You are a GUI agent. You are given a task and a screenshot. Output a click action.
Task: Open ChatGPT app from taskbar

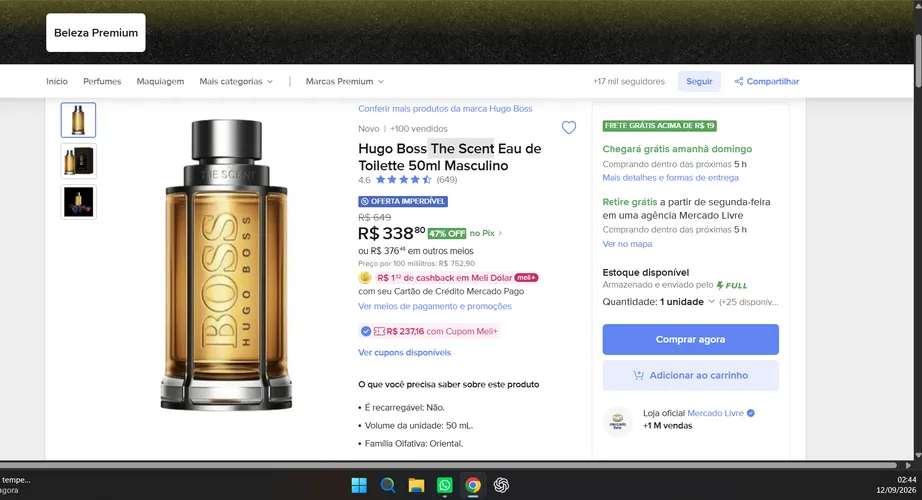point(501,485)
